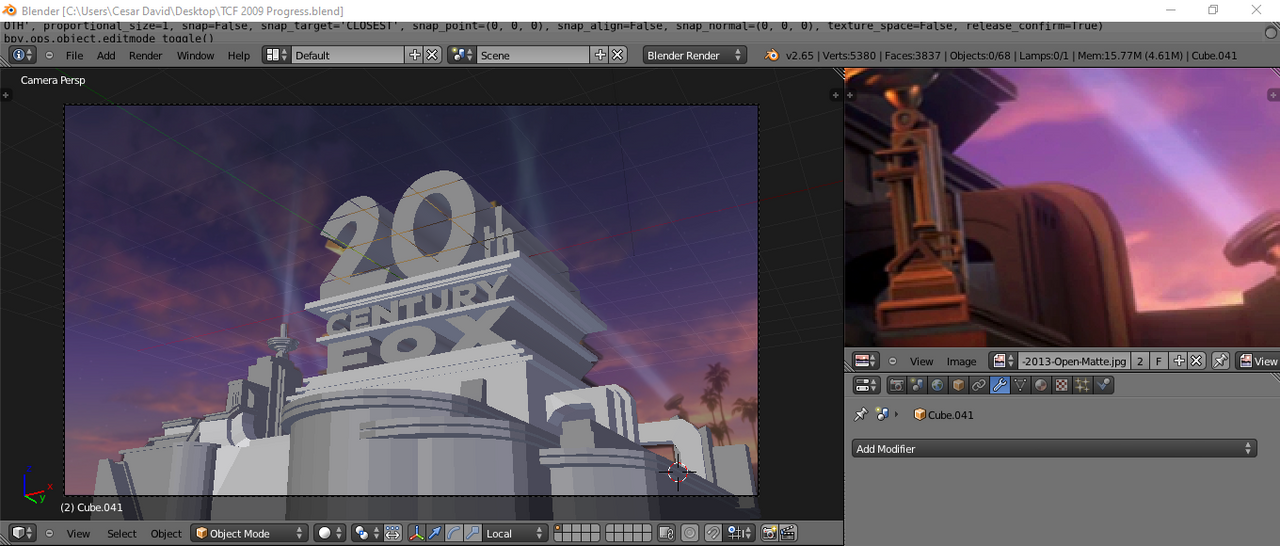
Task: Delete the current Scene with X icon
Action: pyautogui.click(x=617, y=55)
